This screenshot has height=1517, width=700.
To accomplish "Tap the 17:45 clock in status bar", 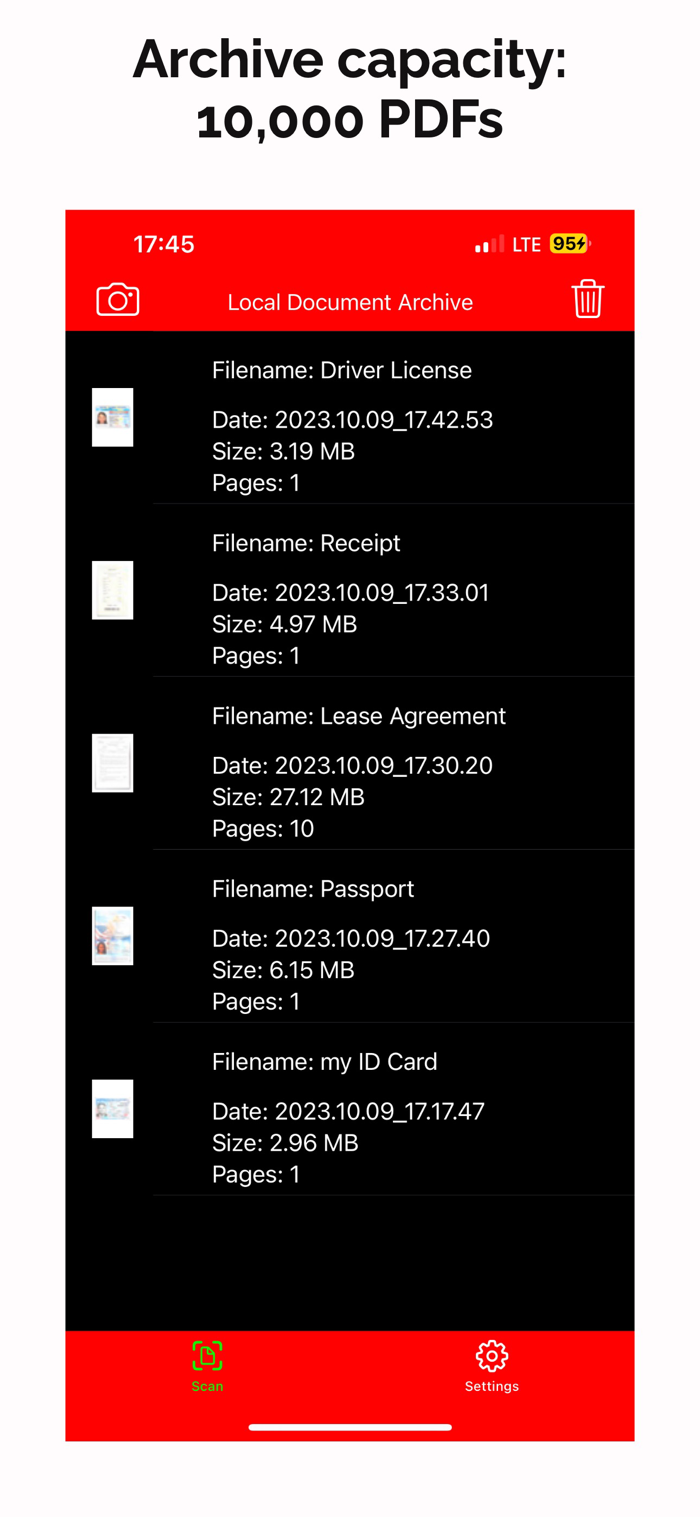I will pyautogui.click(x=164, y=244).
